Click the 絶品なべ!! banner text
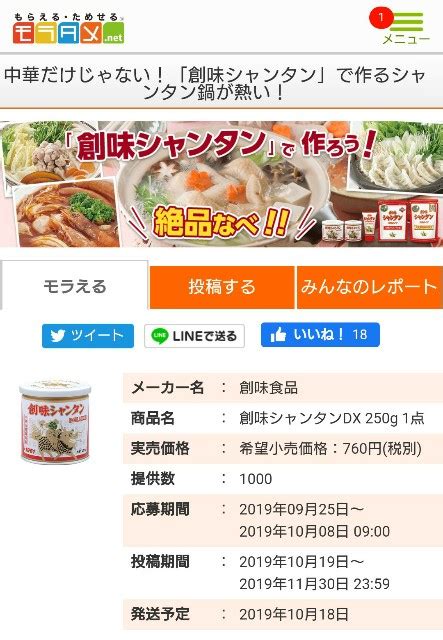The height and width of the screenshot is (640, 443). click(x=221, y=222)
